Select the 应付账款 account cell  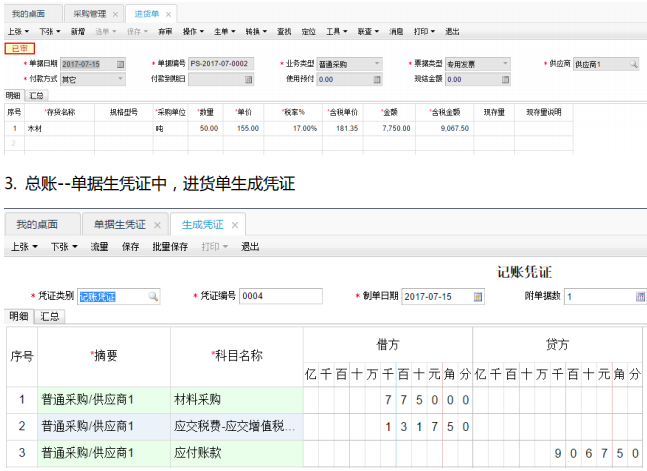click(236, 454)
